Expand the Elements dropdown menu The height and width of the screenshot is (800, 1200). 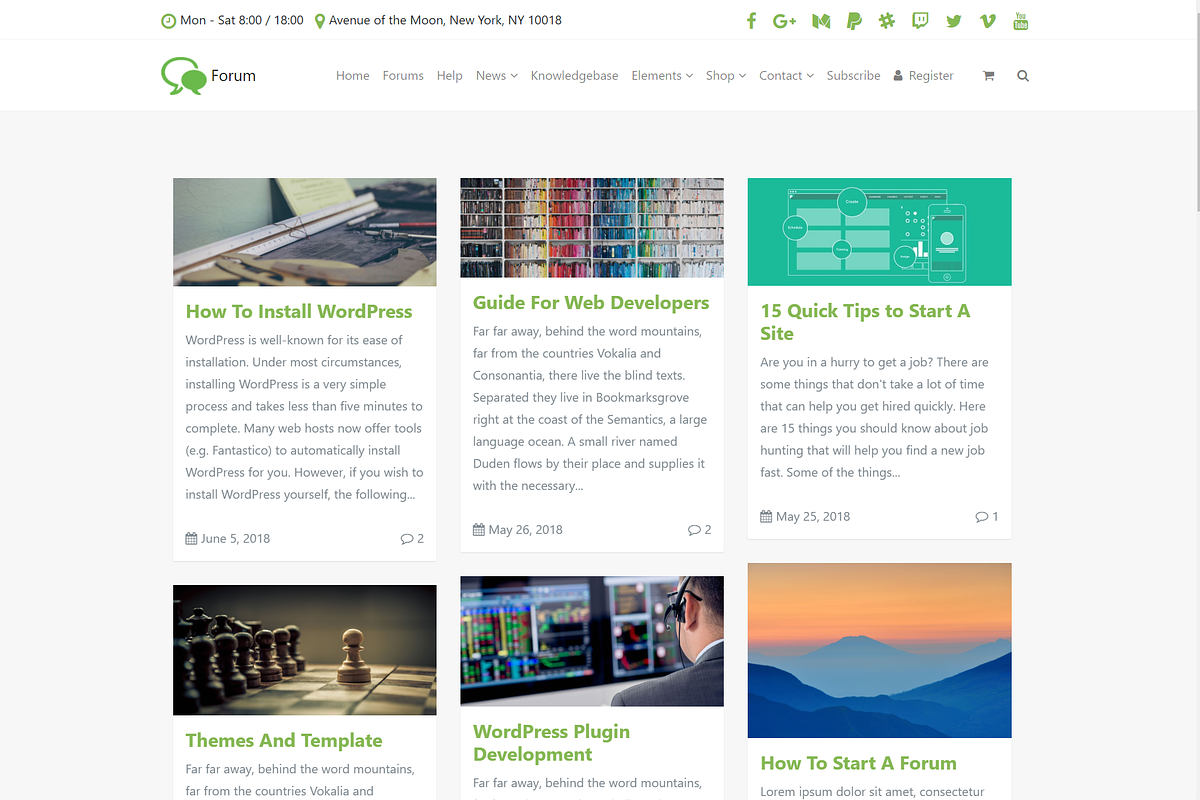[662, 76]
